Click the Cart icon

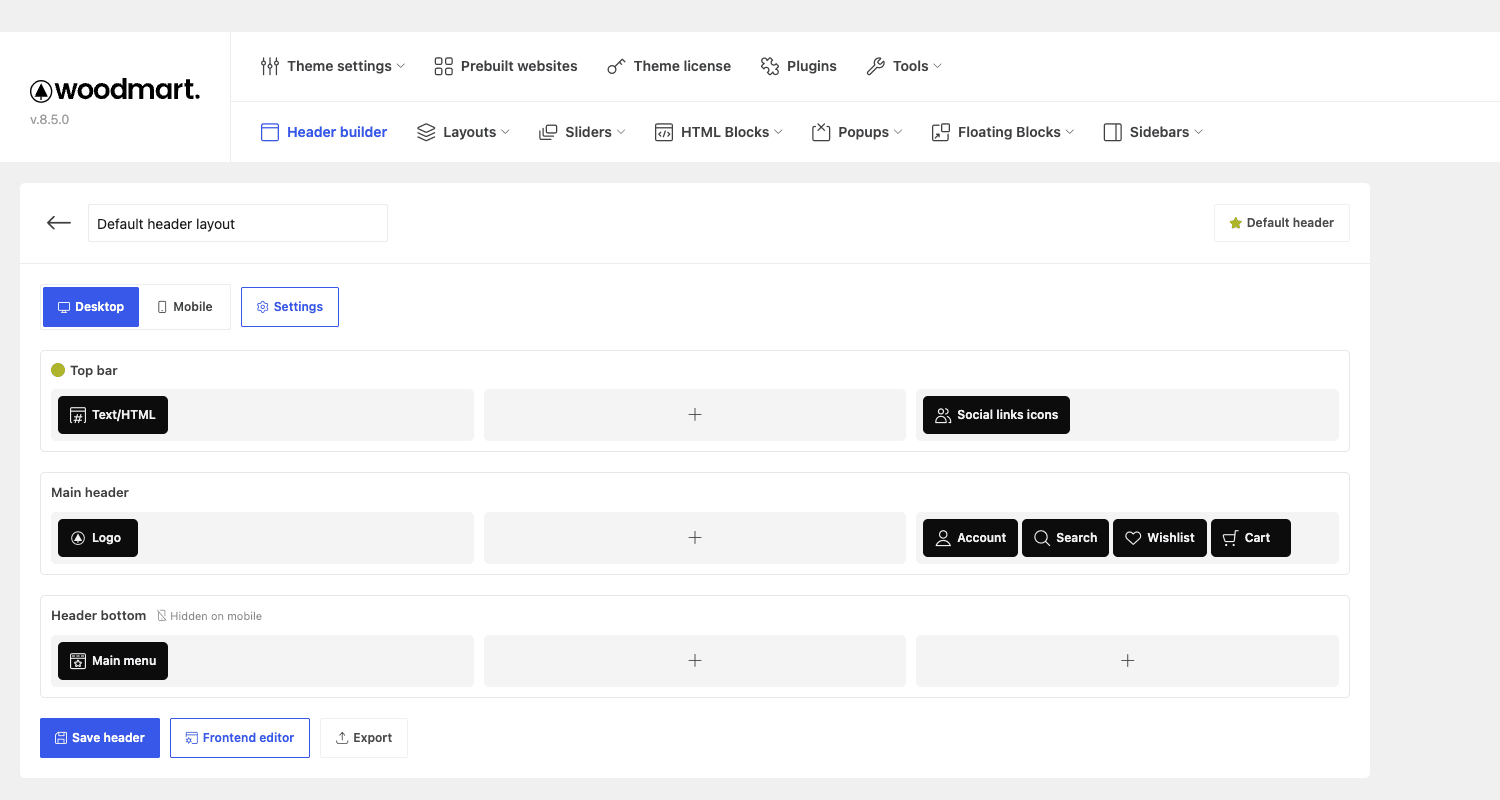point(1231,538)
